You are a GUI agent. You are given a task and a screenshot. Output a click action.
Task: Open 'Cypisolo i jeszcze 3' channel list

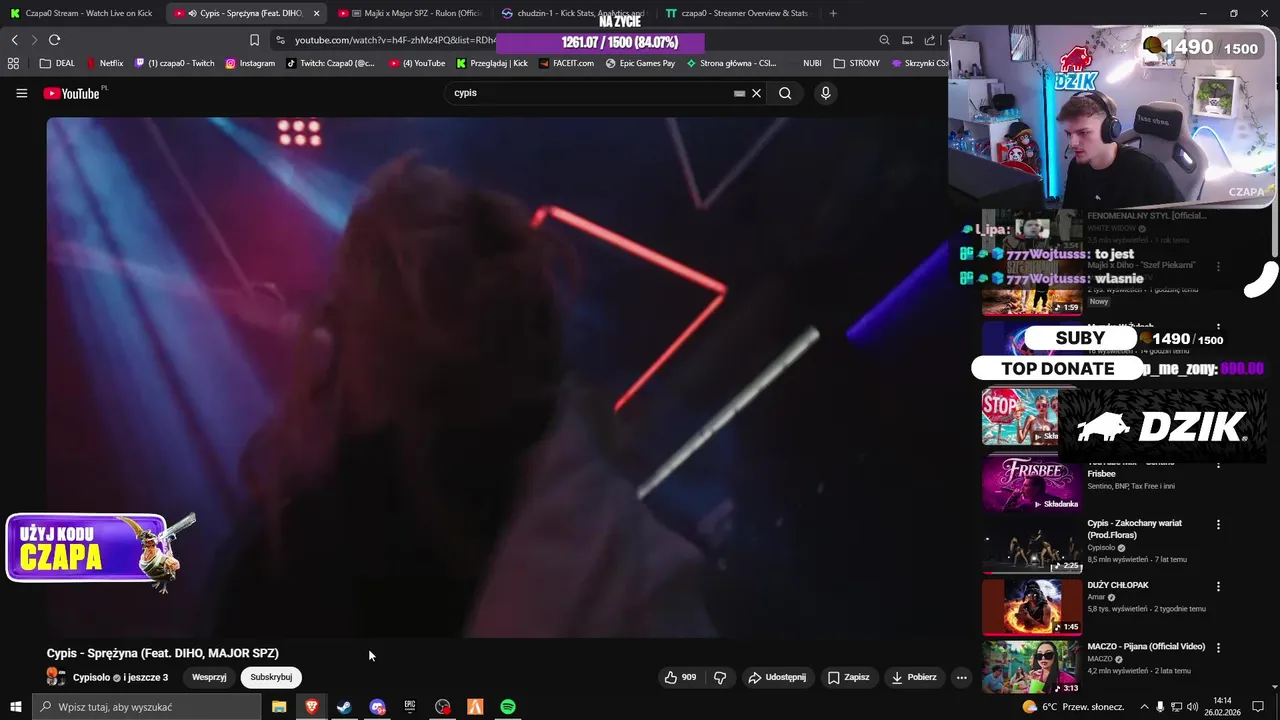[x=120, y=677]
